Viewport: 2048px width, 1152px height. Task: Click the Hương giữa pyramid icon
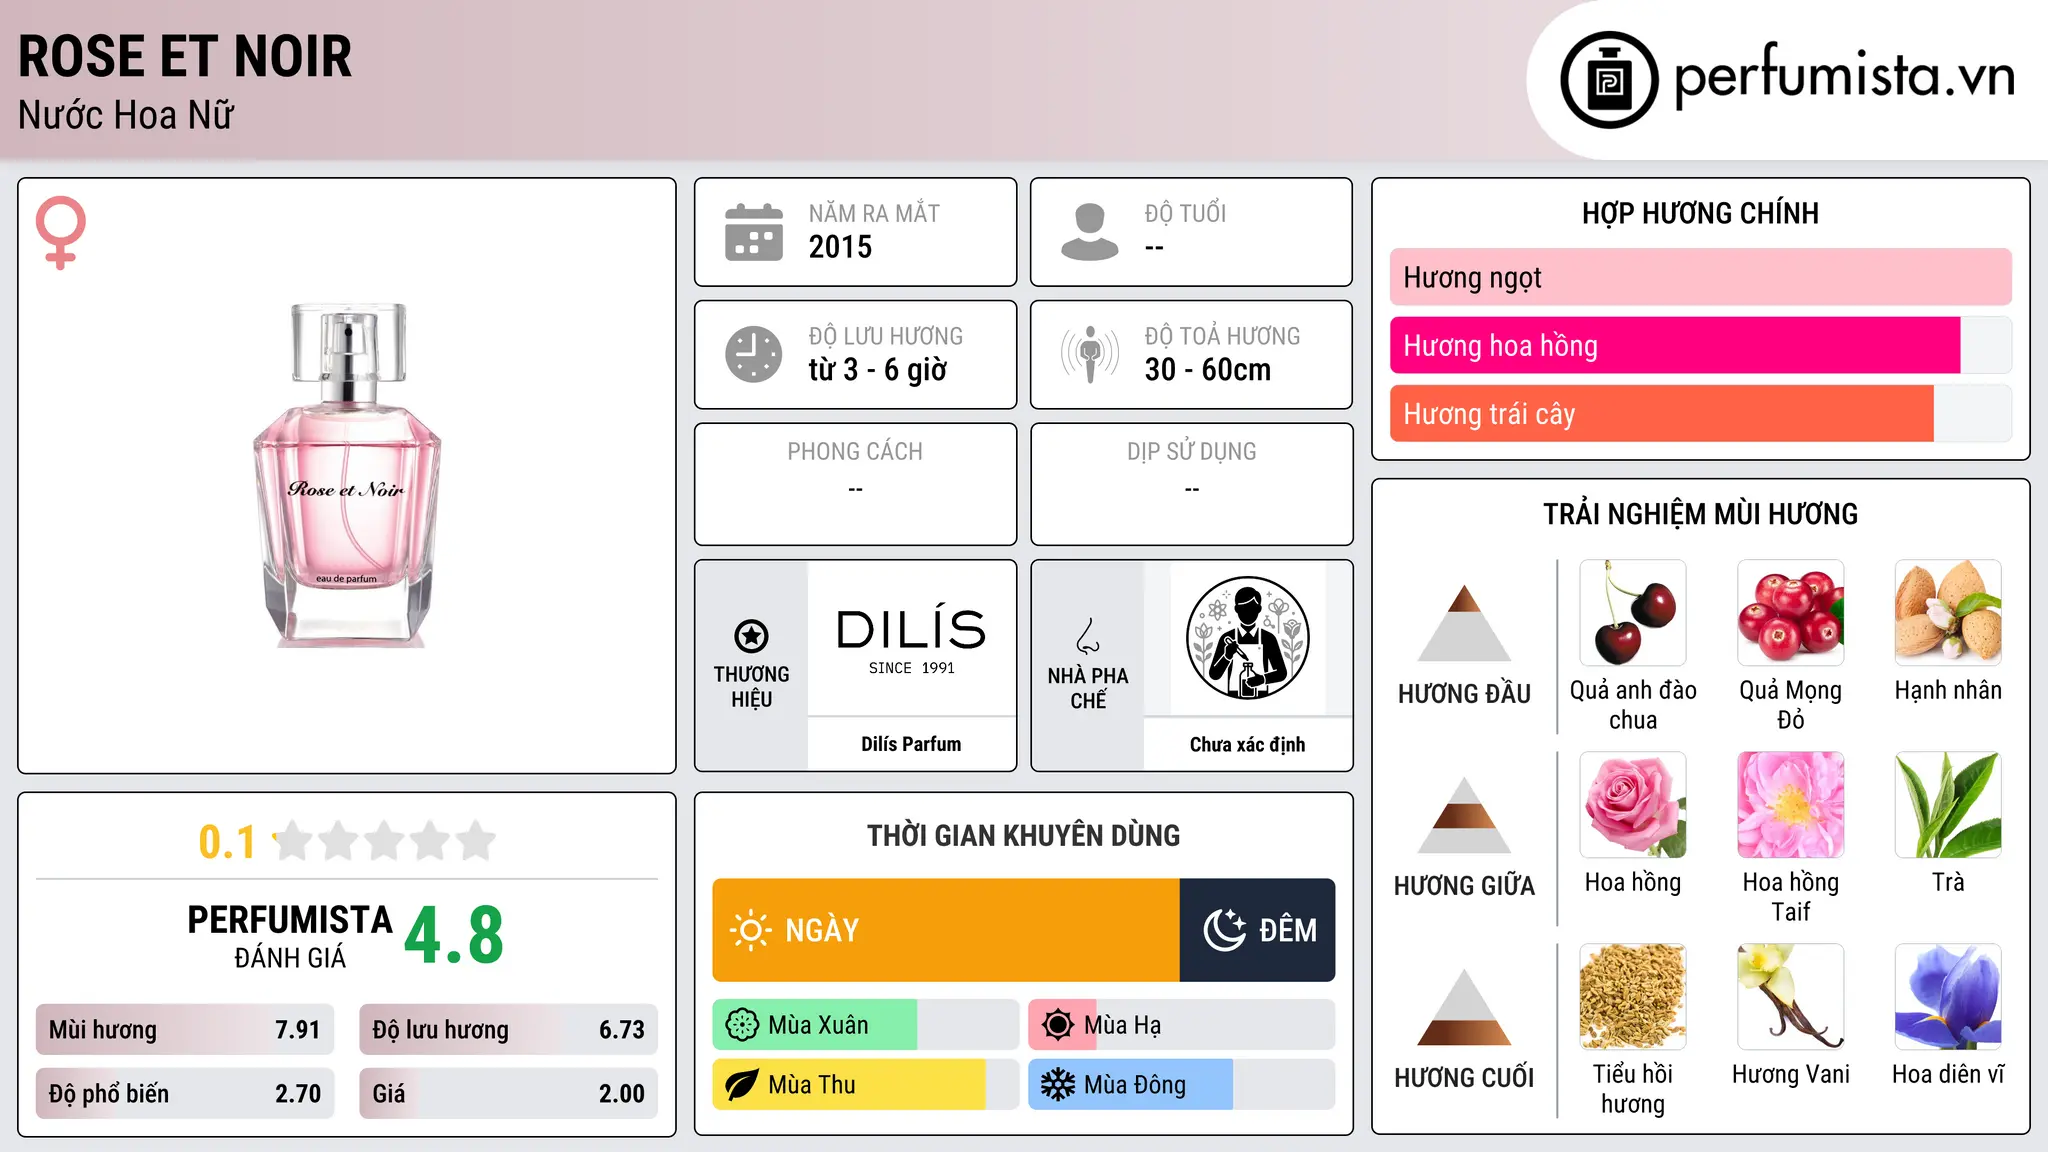point(1464,815)
